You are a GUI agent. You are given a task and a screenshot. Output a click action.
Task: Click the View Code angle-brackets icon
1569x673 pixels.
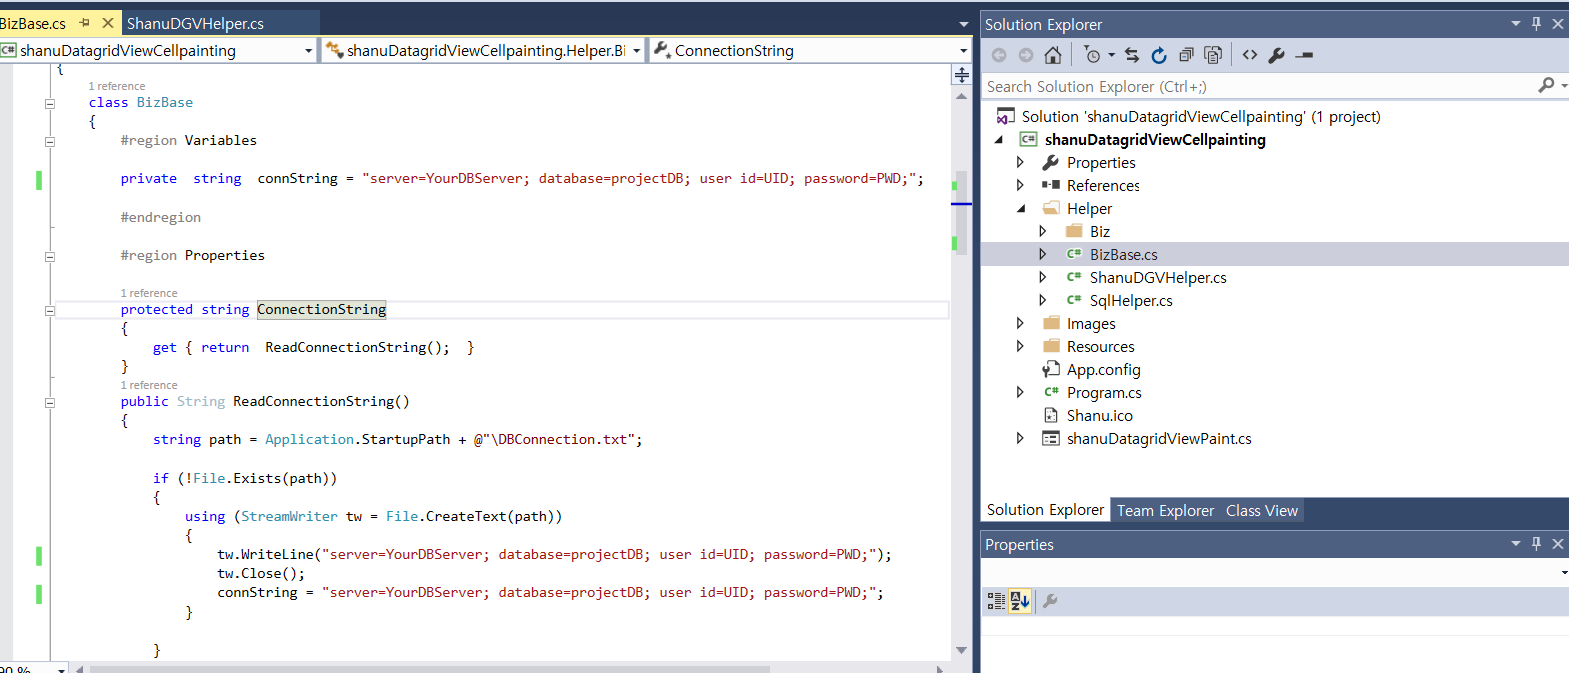click(x=1250, y=55)
